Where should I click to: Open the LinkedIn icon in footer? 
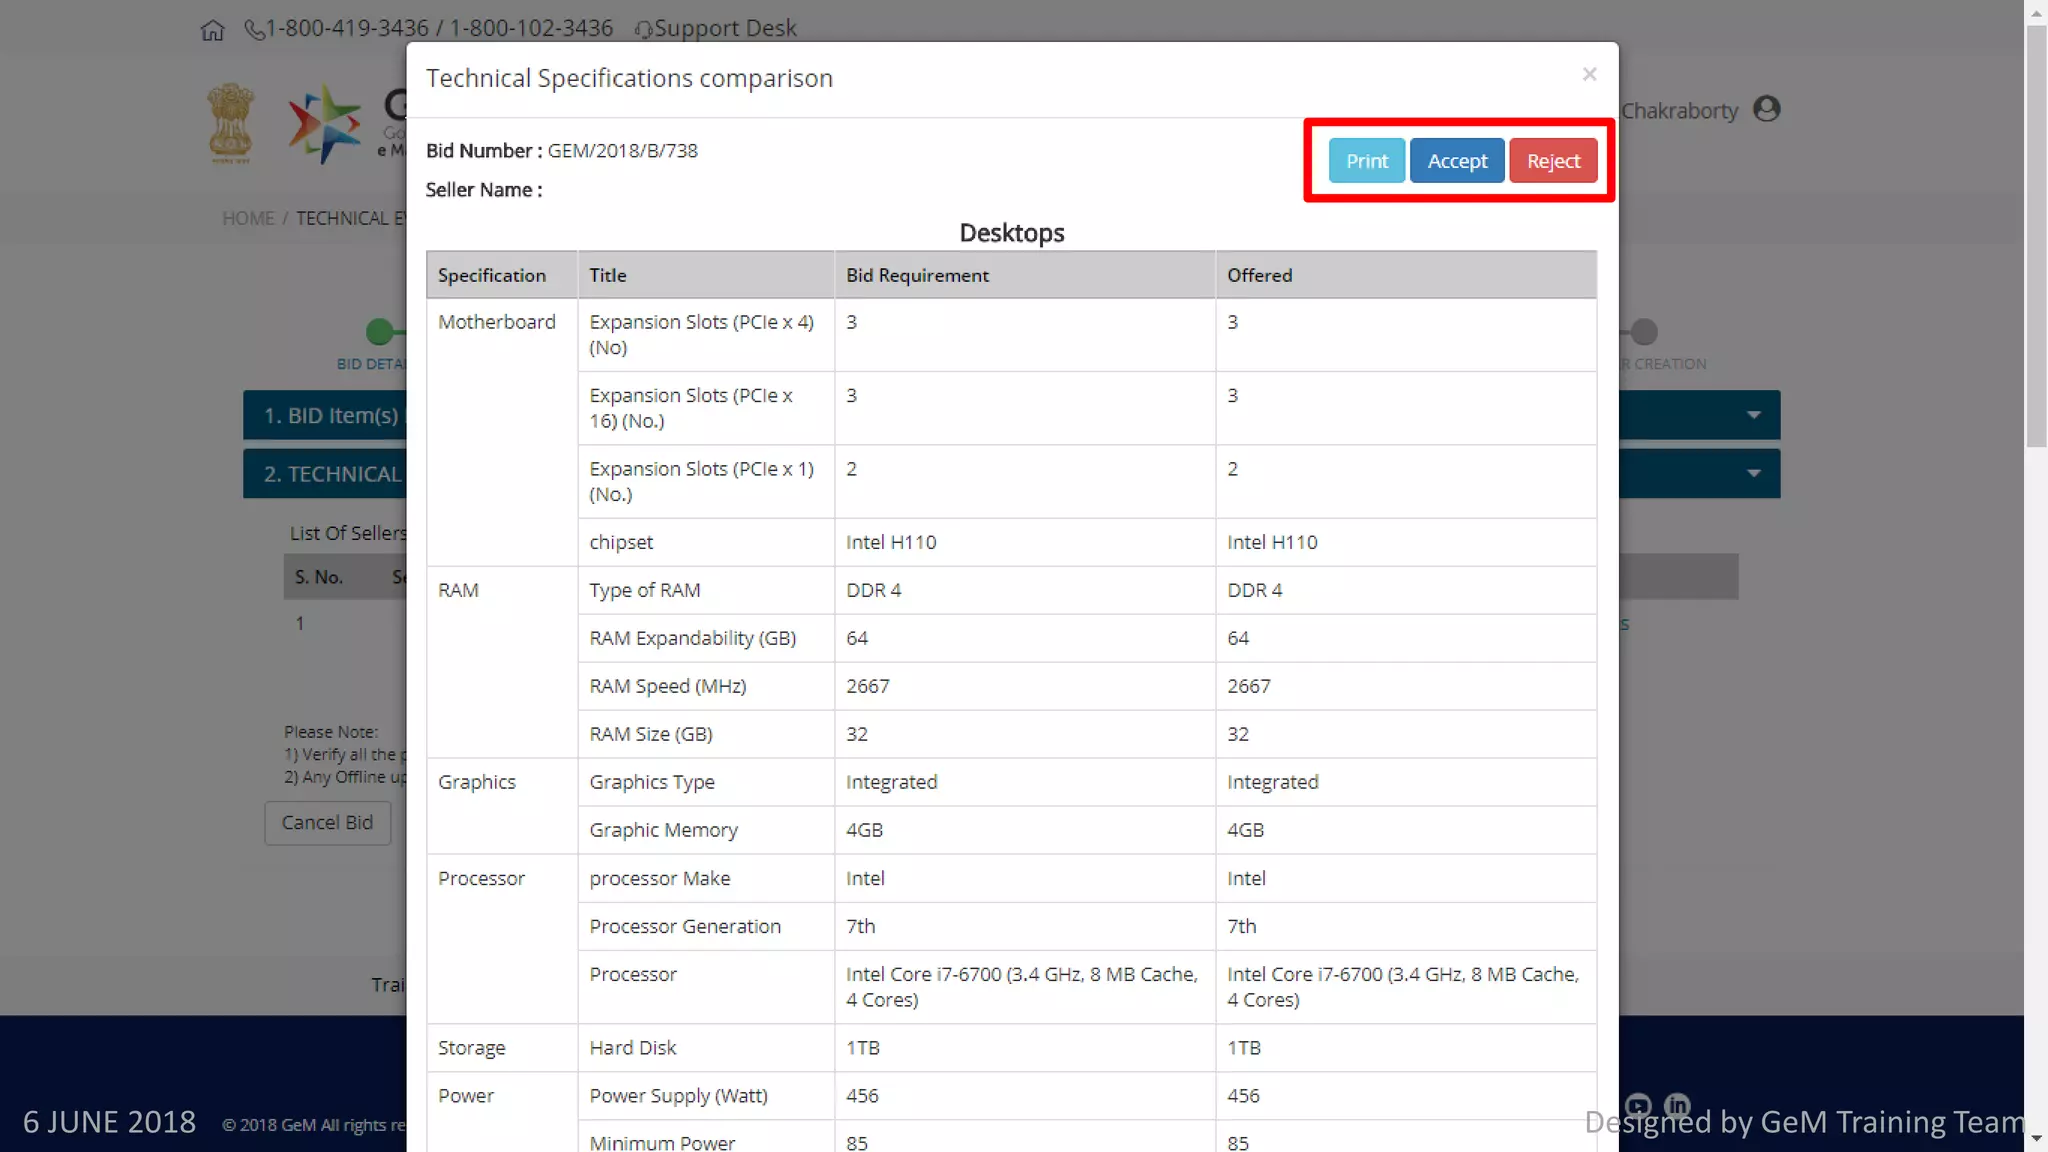1677,1105
